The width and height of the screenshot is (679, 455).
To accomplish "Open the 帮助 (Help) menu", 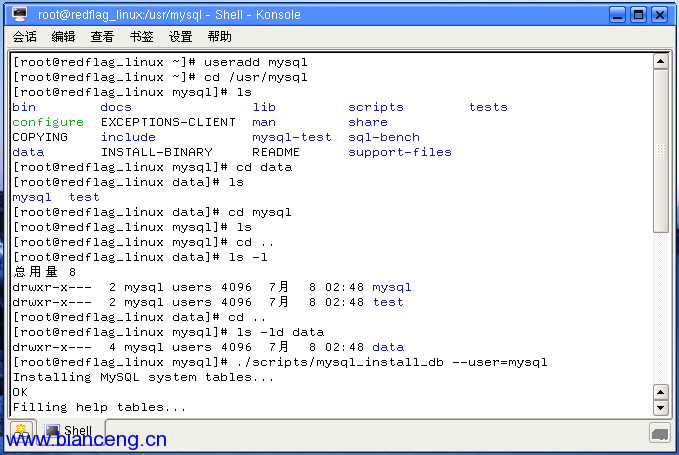I will (220, 37).
